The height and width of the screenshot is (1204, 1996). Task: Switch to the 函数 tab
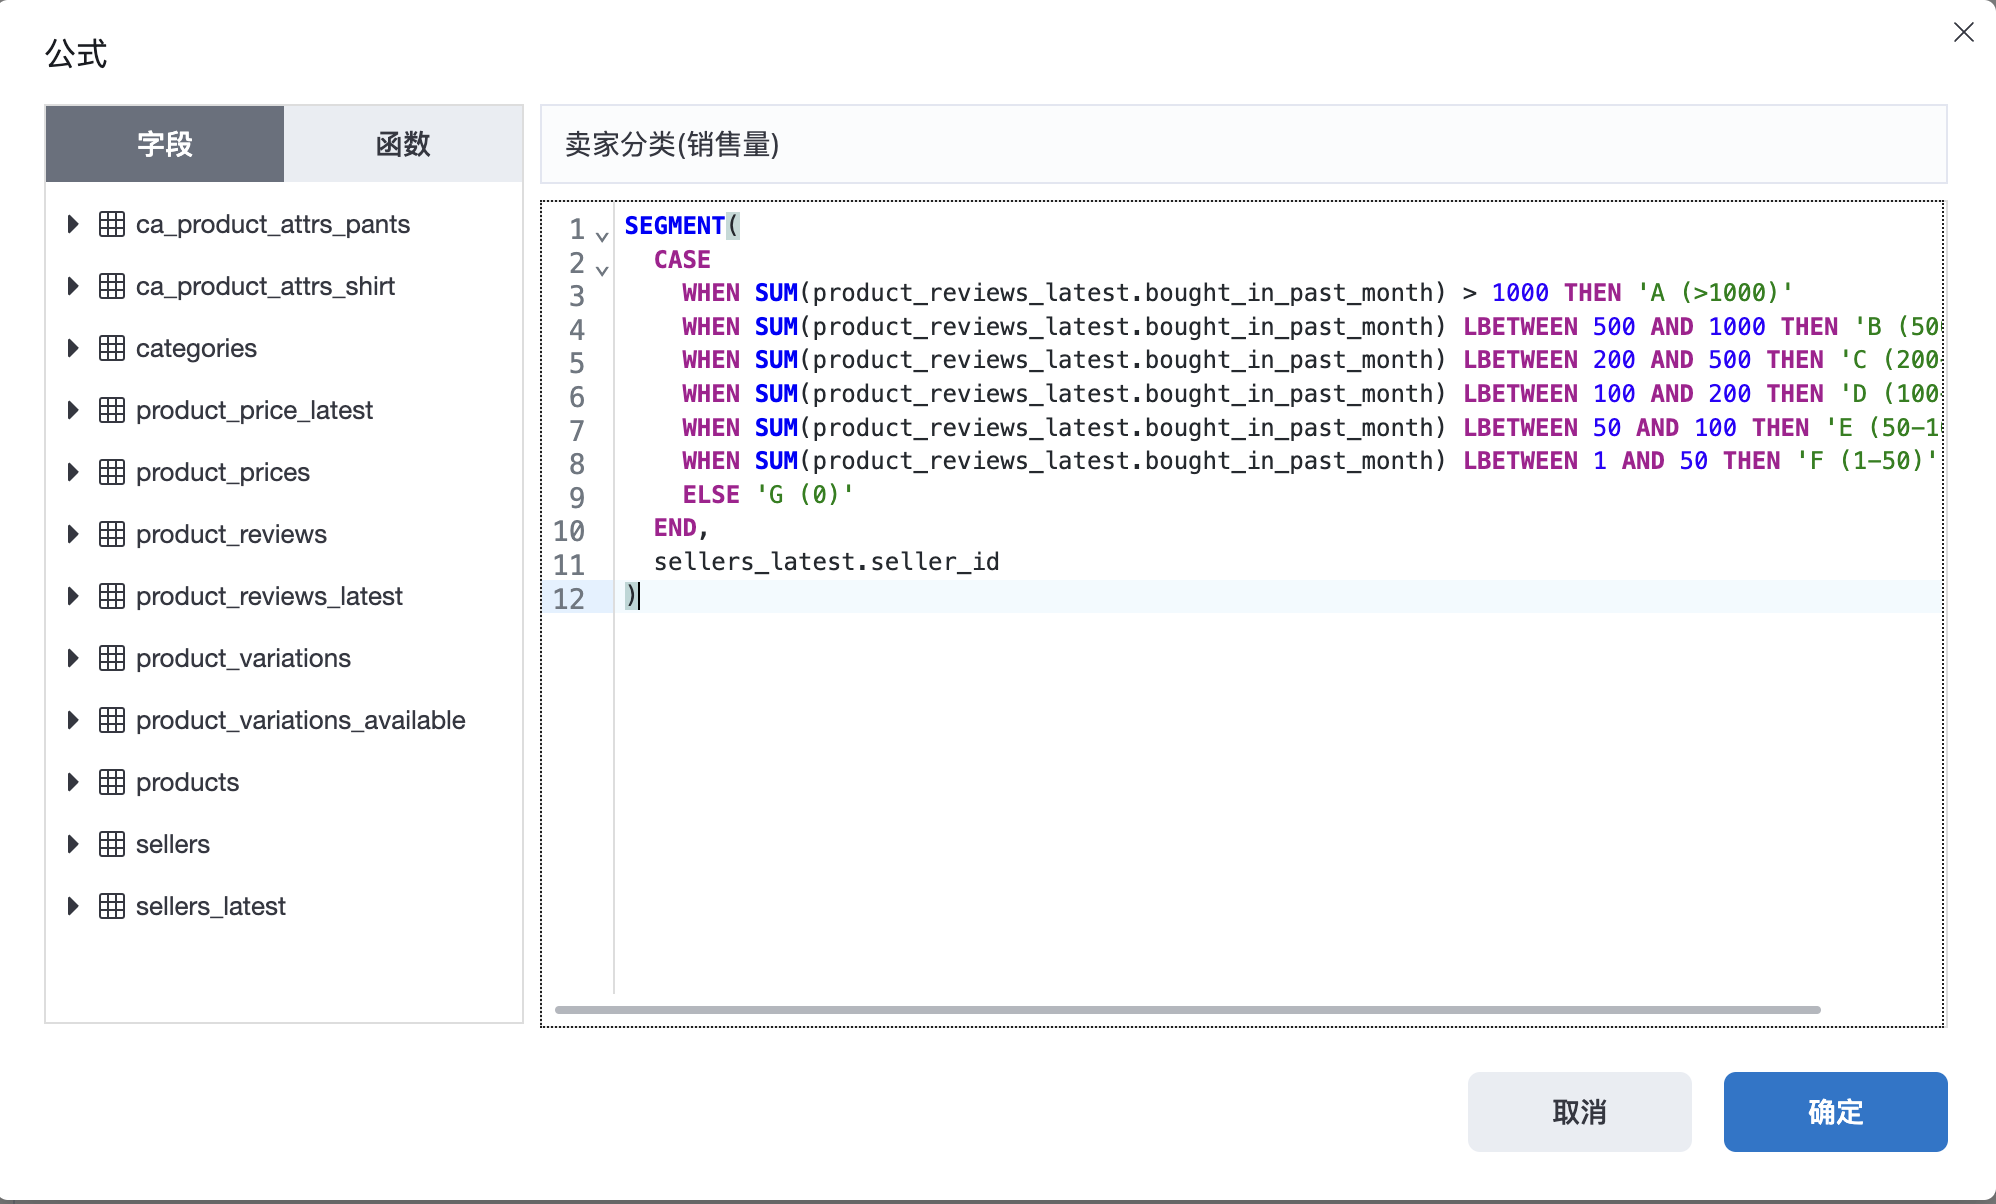tap(403, 144)
